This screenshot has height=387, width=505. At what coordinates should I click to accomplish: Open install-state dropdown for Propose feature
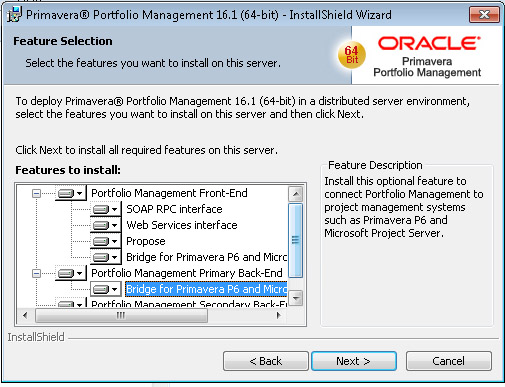point(105,241)
